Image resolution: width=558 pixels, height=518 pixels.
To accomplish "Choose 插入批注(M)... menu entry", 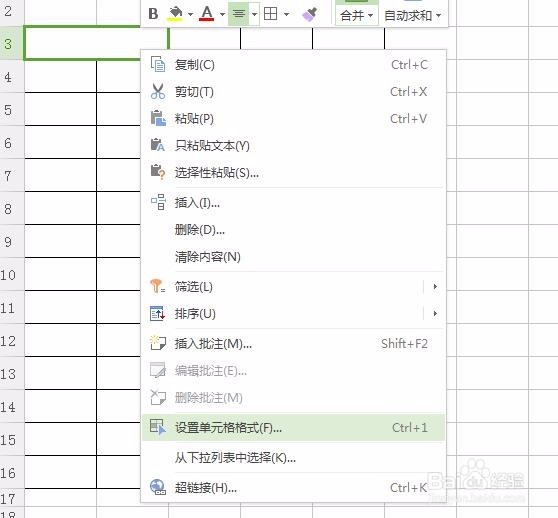I will click(x=293, y=344).
